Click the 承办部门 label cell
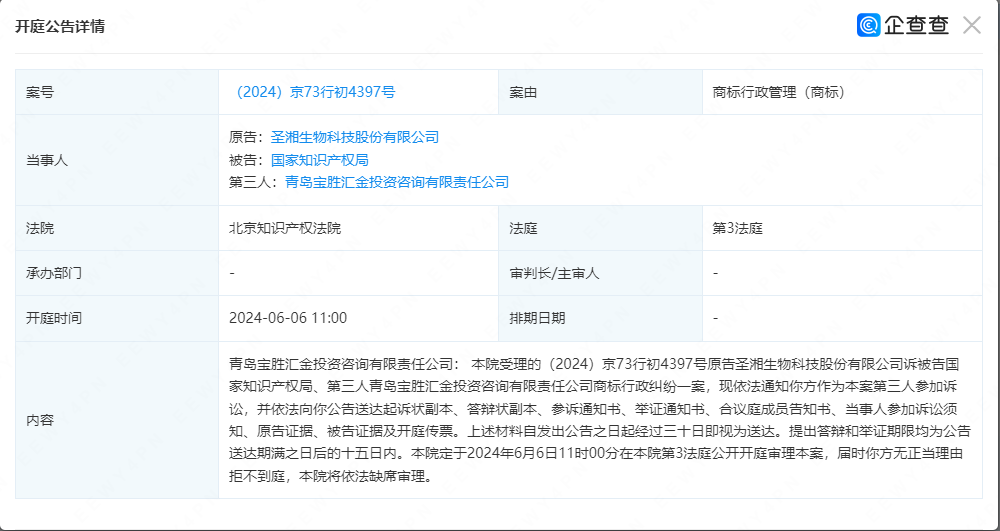Screen dimensions: 1000x531 tap(117, 273)
